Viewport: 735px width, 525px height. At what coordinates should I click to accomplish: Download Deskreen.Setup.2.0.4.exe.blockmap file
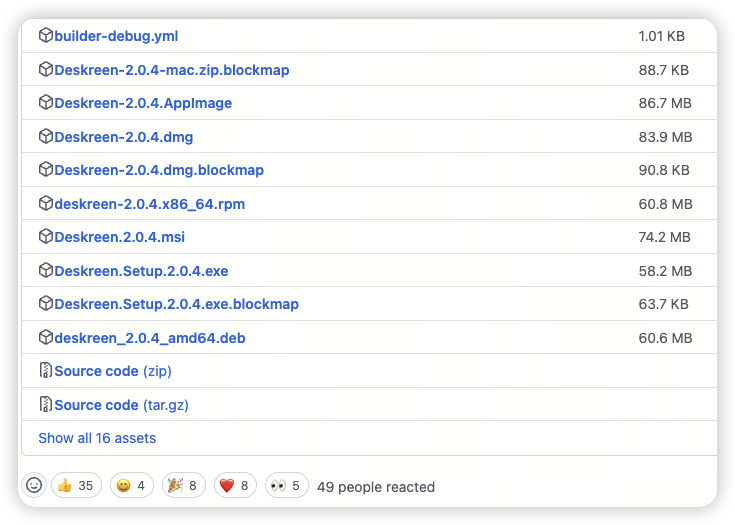176,304
